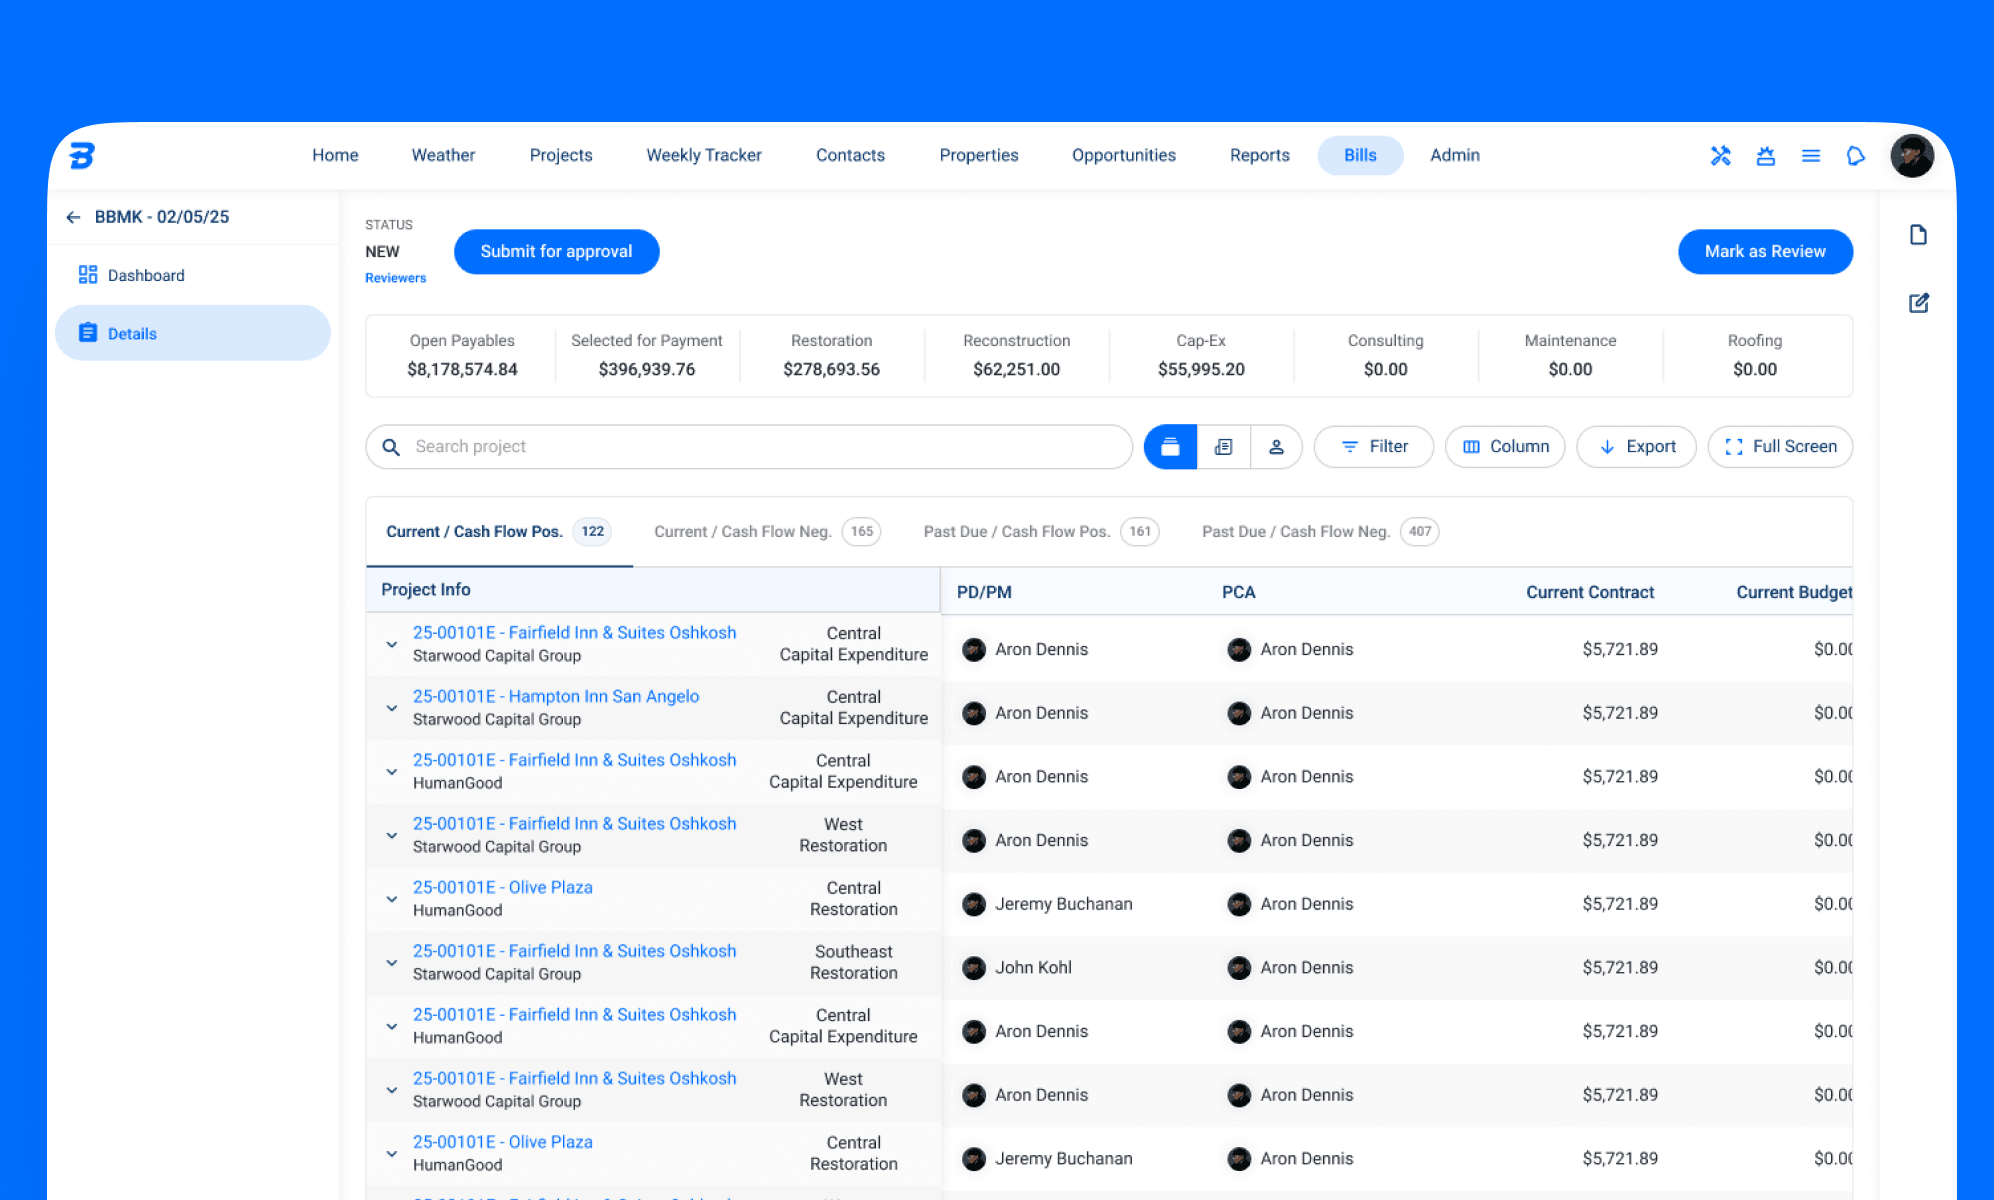The height and width of the screenshot is (1200, 1994).
Task: Expand the Southeast Restoration Fairfield row
Action: point(392,963)
